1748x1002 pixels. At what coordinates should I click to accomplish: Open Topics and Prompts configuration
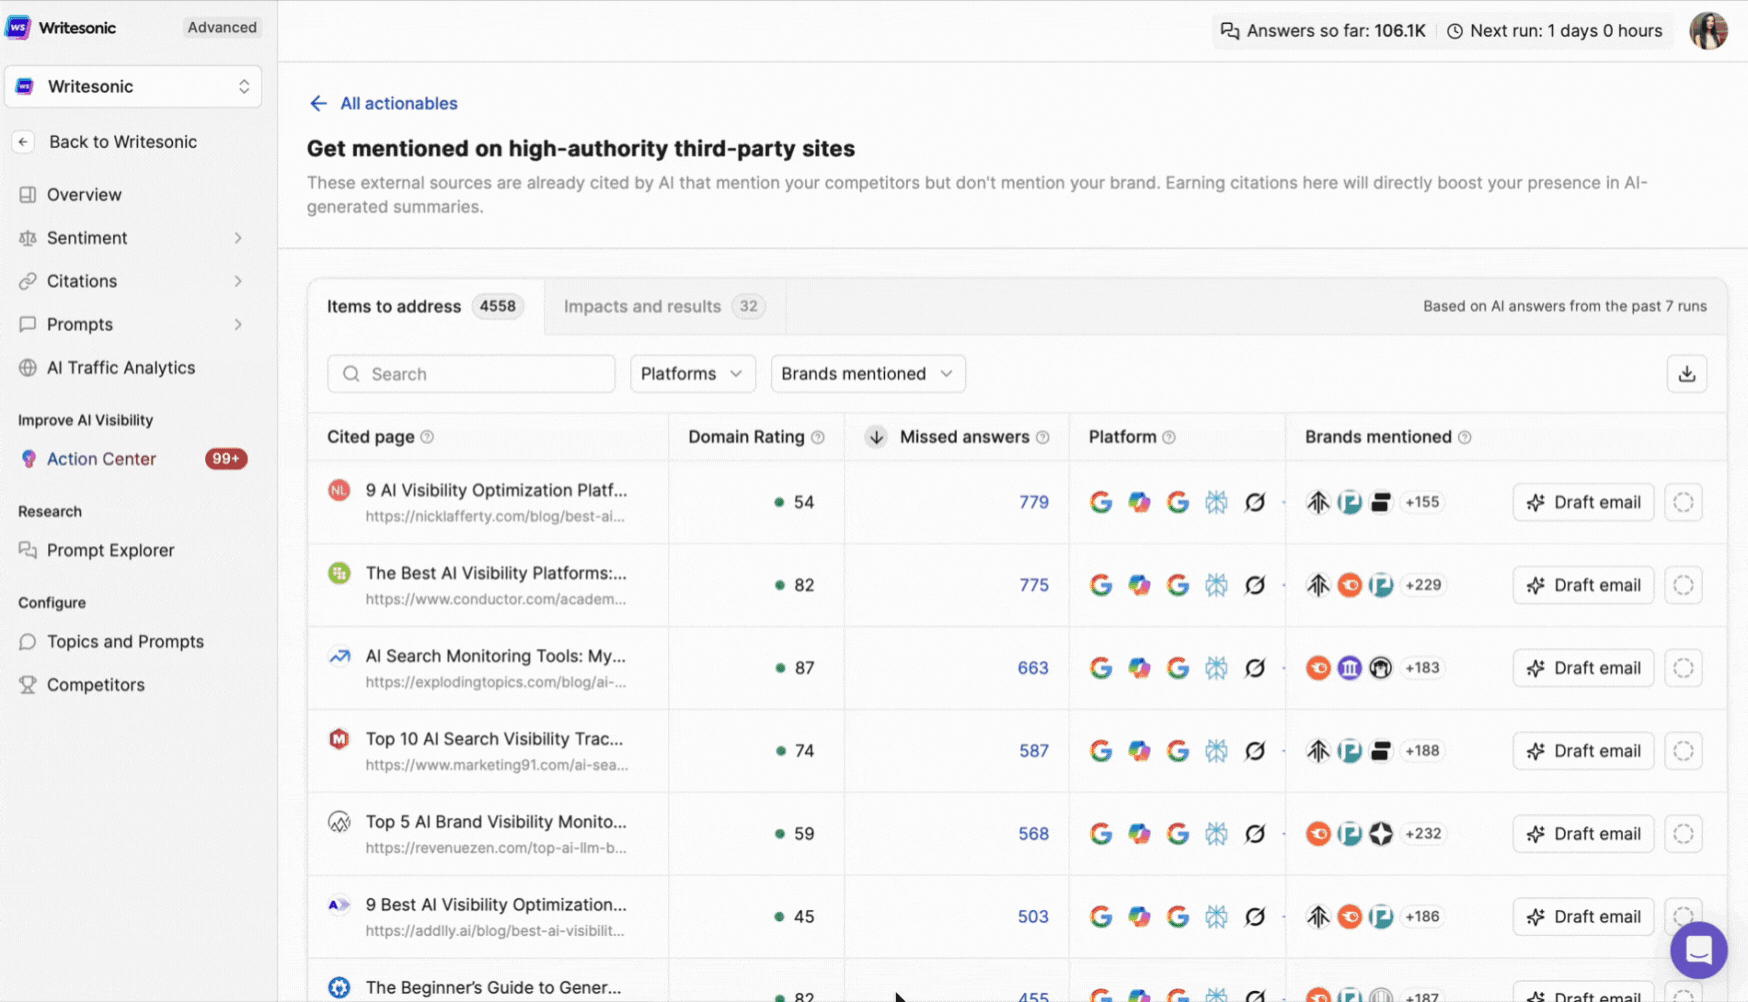tap(125, 641)
